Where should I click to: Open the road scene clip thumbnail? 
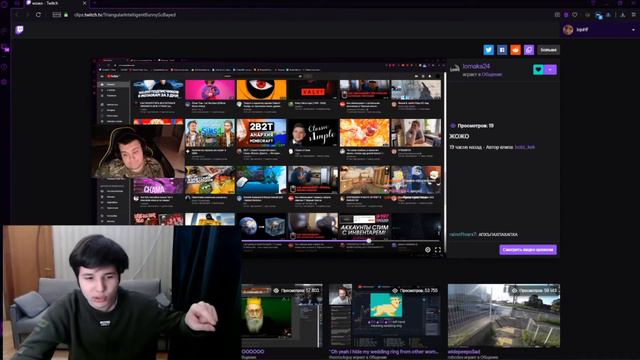point(504,316)
